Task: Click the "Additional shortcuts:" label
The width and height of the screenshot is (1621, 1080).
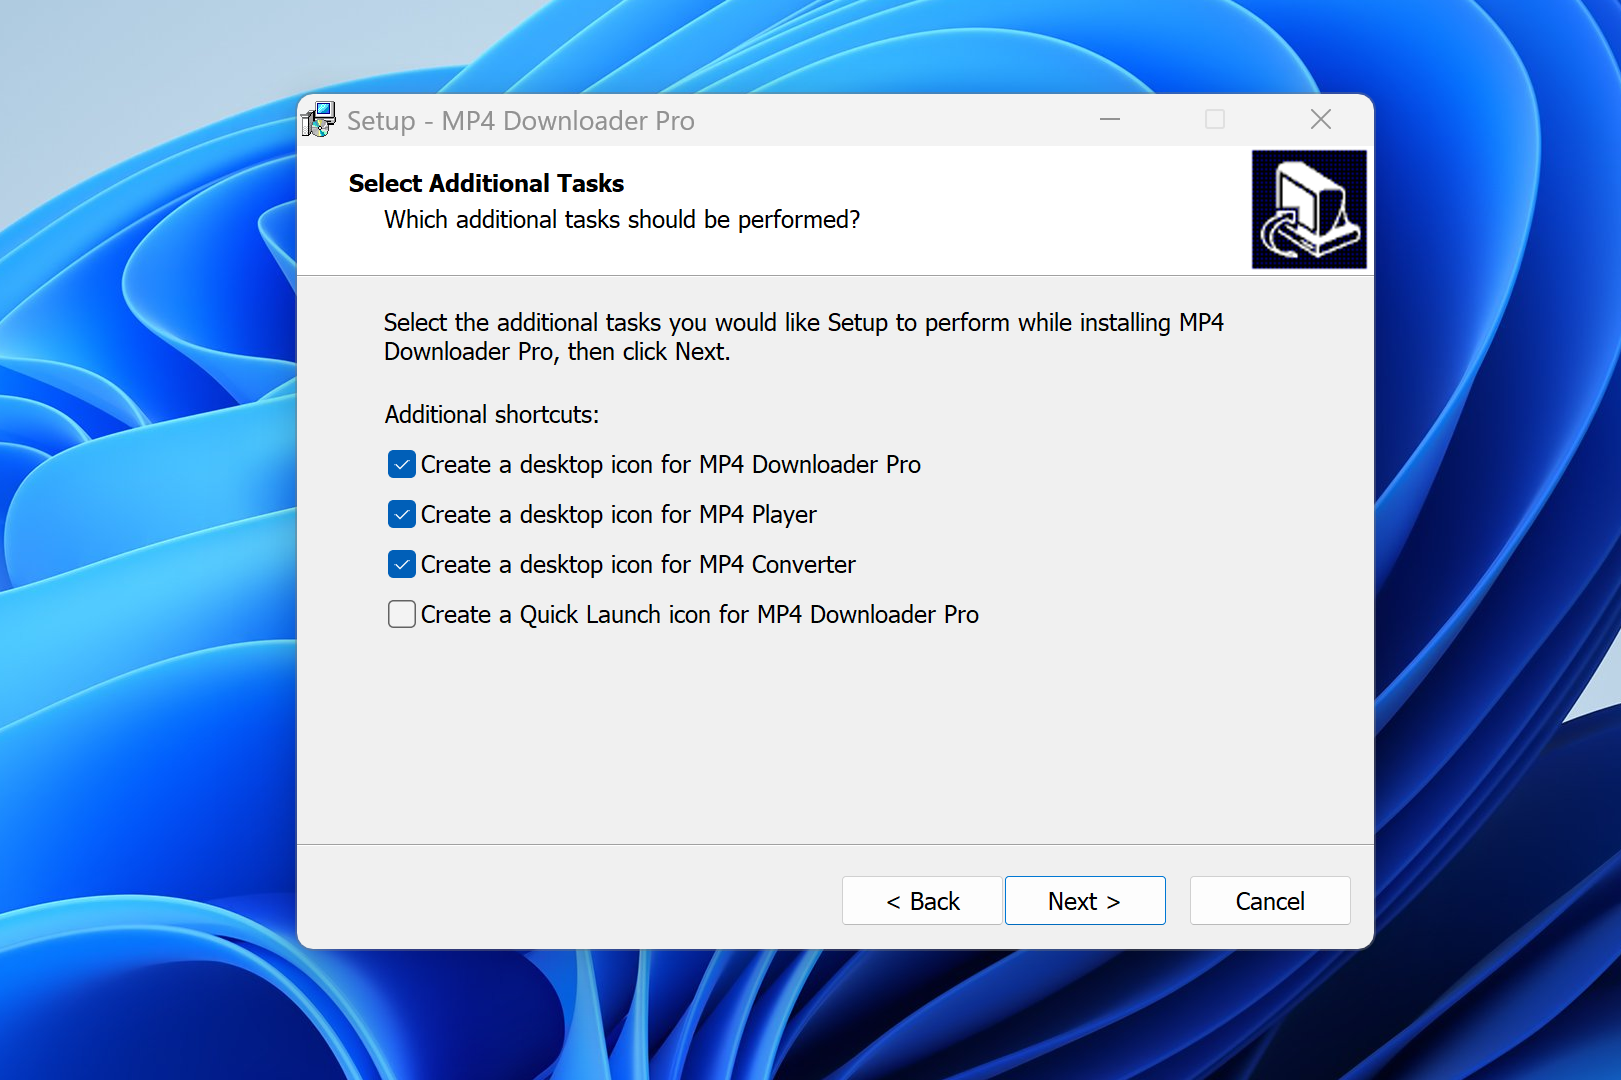Action: pos(491,415)
